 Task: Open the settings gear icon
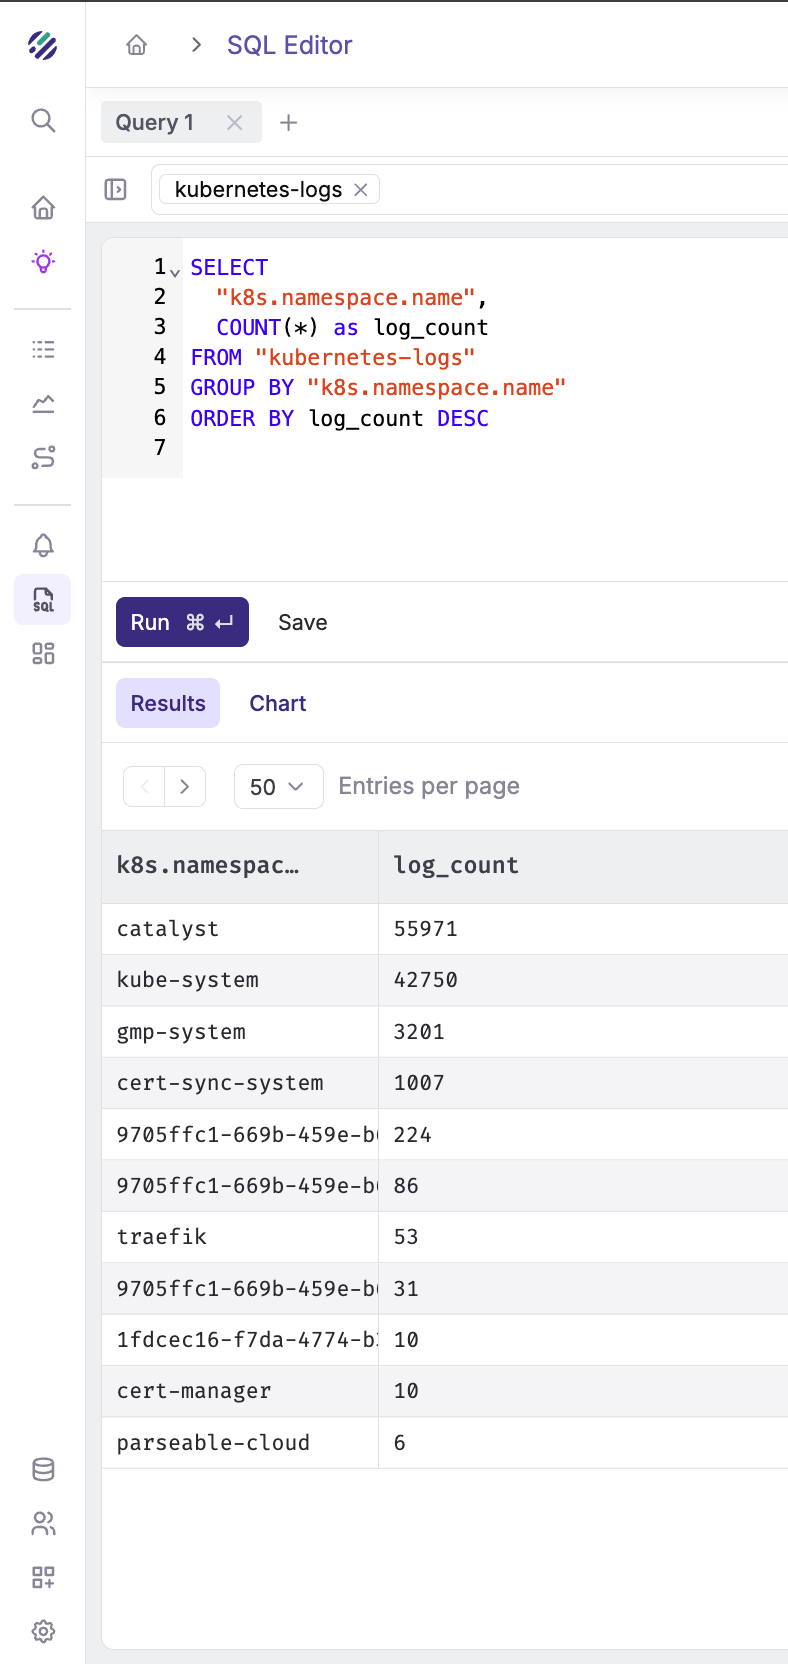click(43, 1631)
